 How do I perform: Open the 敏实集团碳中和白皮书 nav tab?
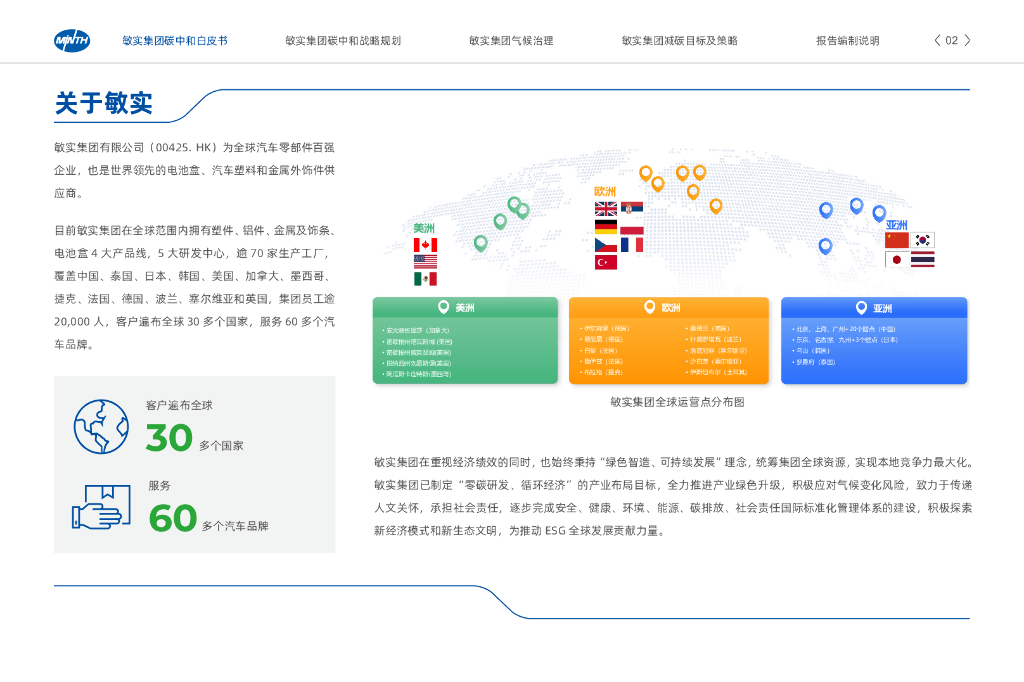(x=175, y=41)
